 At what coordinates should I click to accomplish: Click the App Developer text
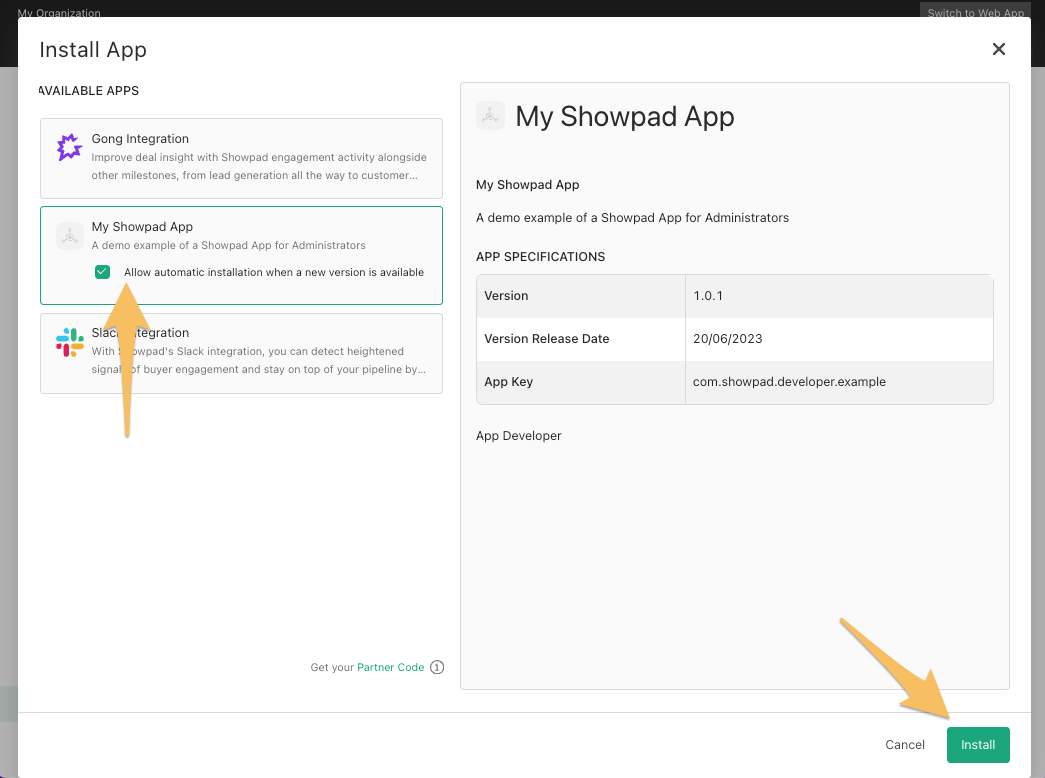(519, 436)
